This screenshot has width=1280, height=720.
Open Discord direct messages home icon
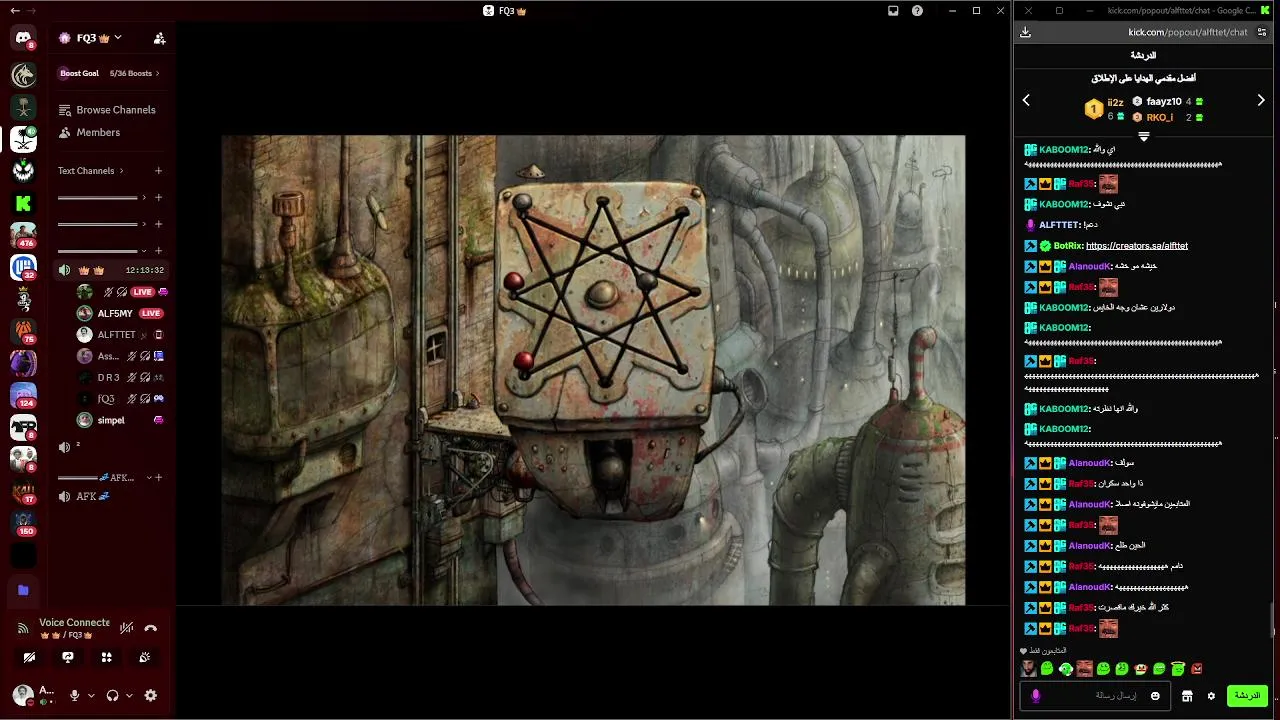tap(23, 39)
